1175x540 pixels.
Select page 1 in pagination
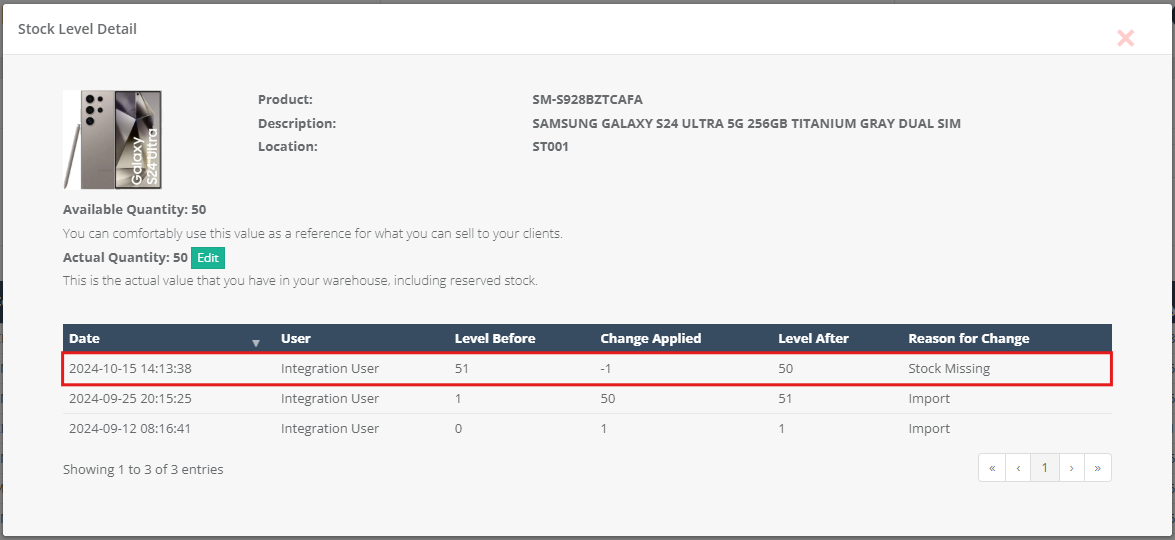[1044, 468]
